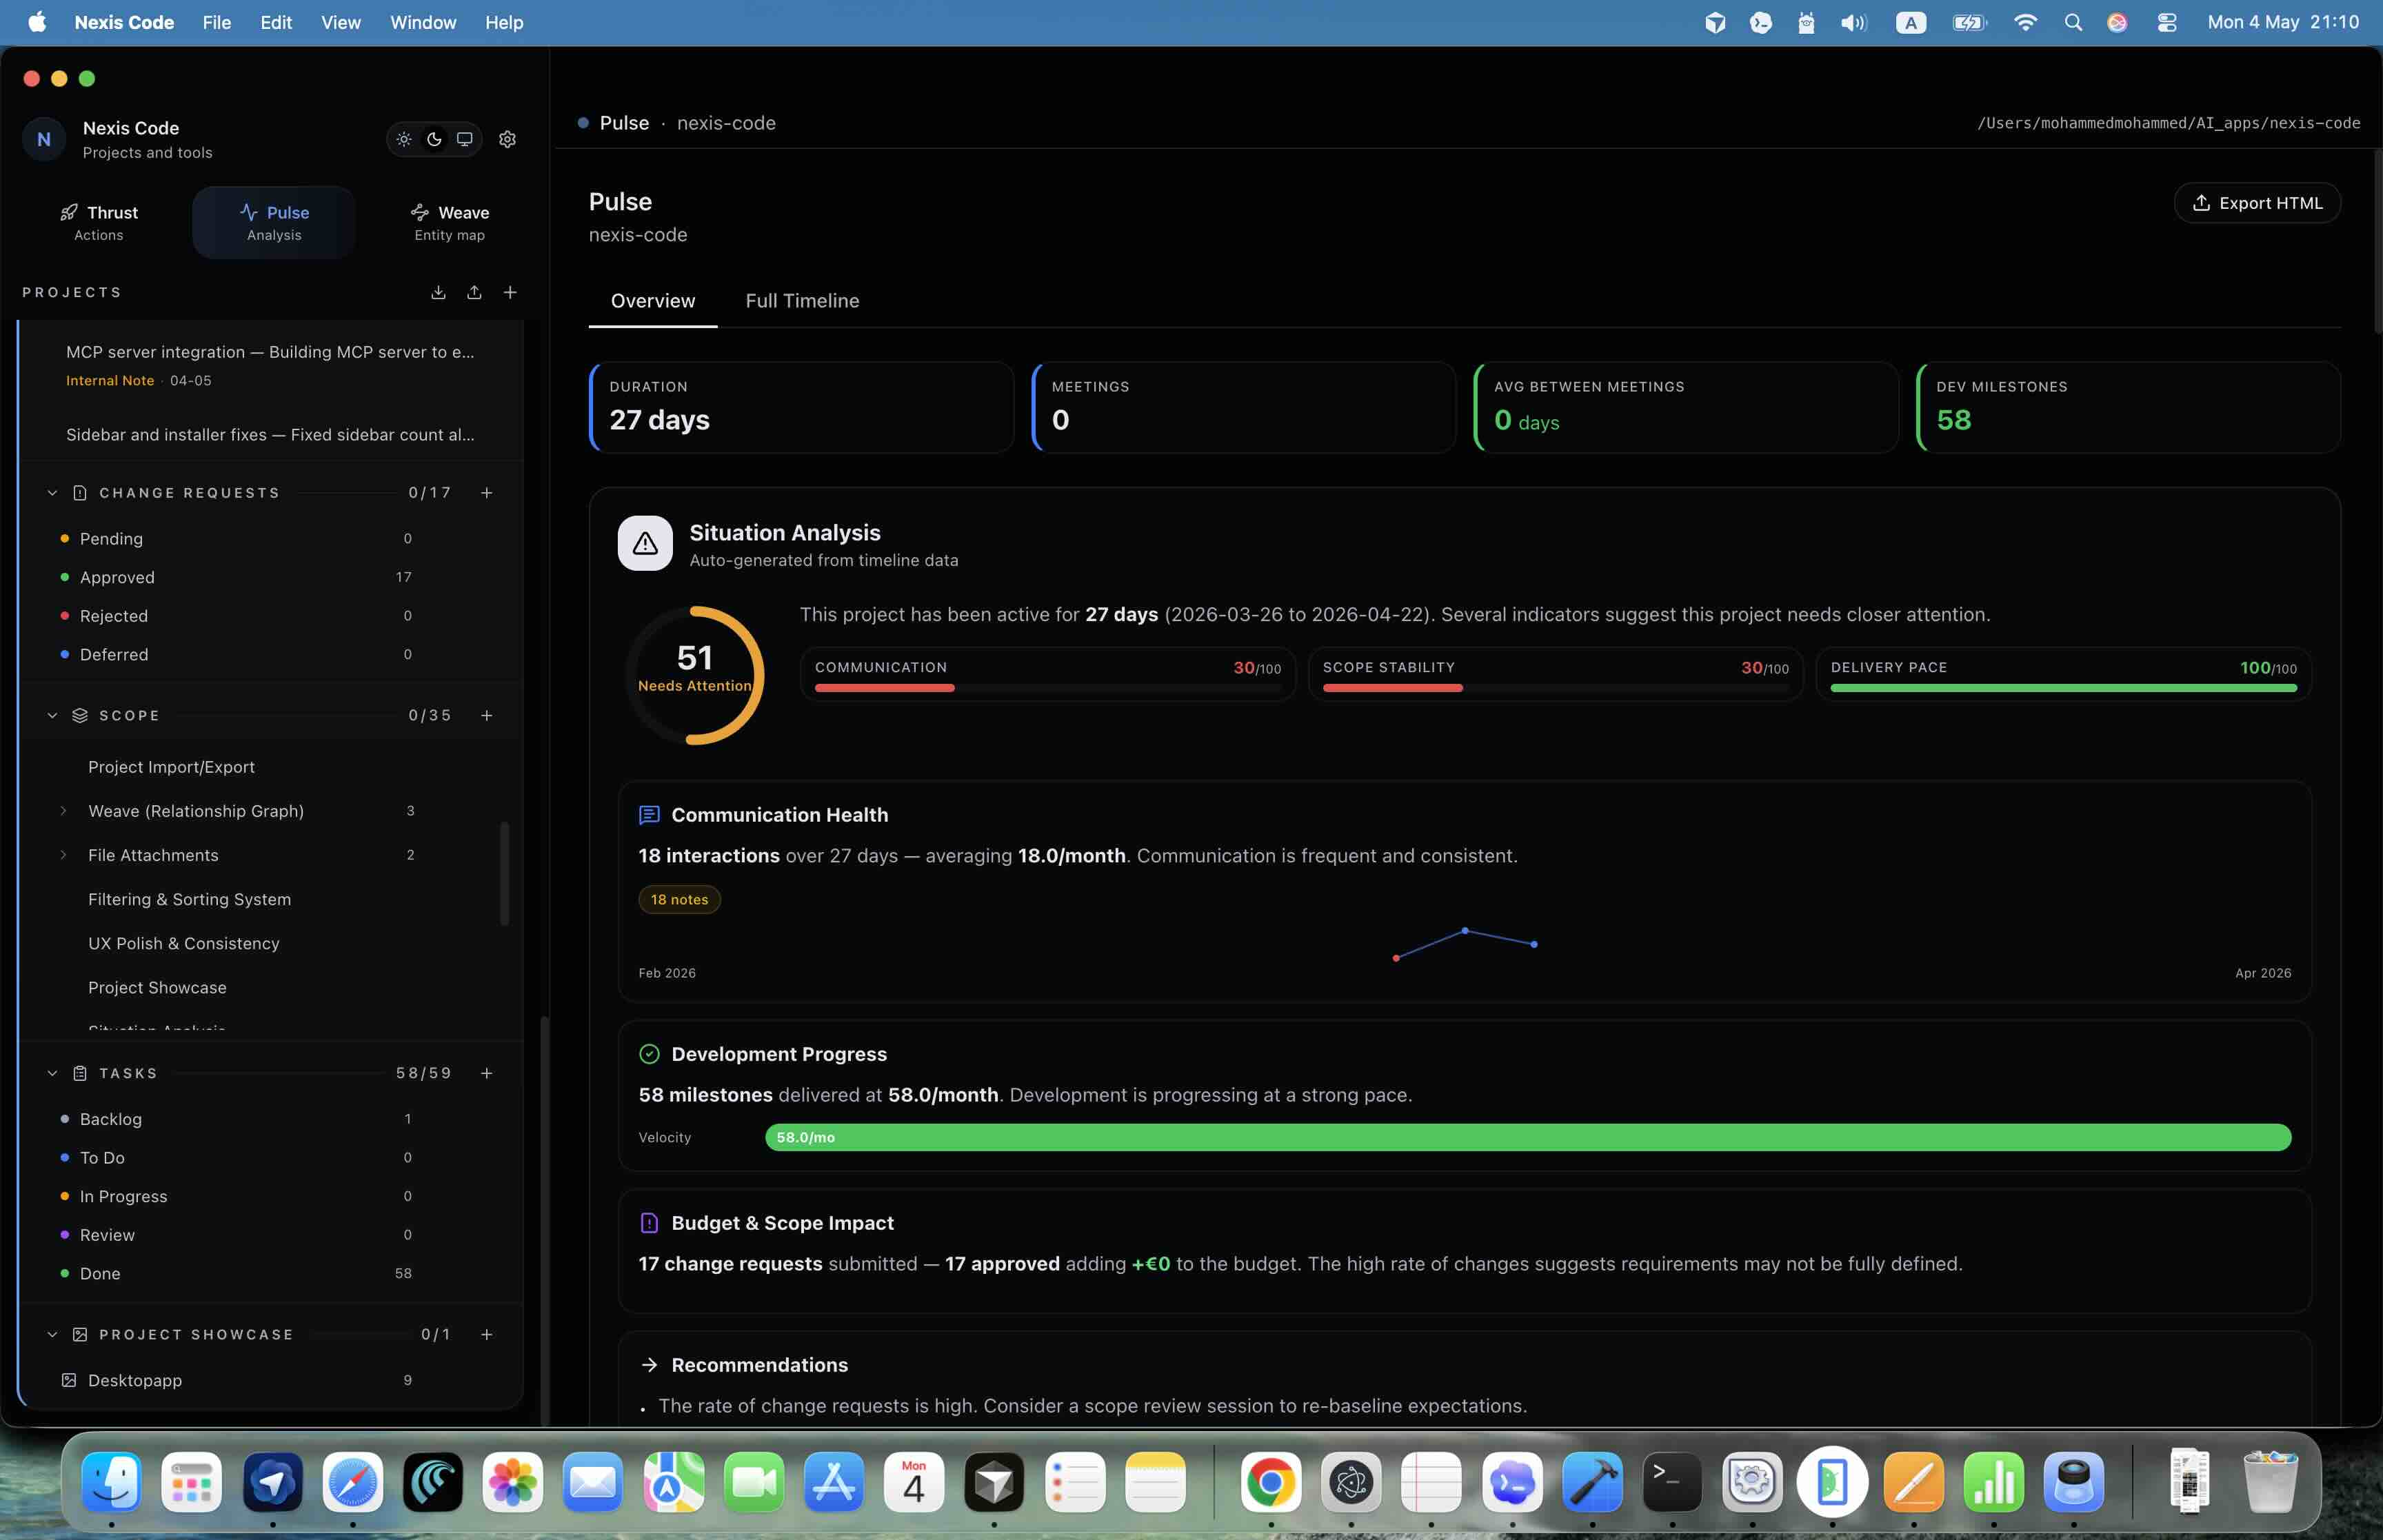The image size is (2383, 1540).
Task: Click the Dev Milestones 58 card
Action: (2128, 408)
